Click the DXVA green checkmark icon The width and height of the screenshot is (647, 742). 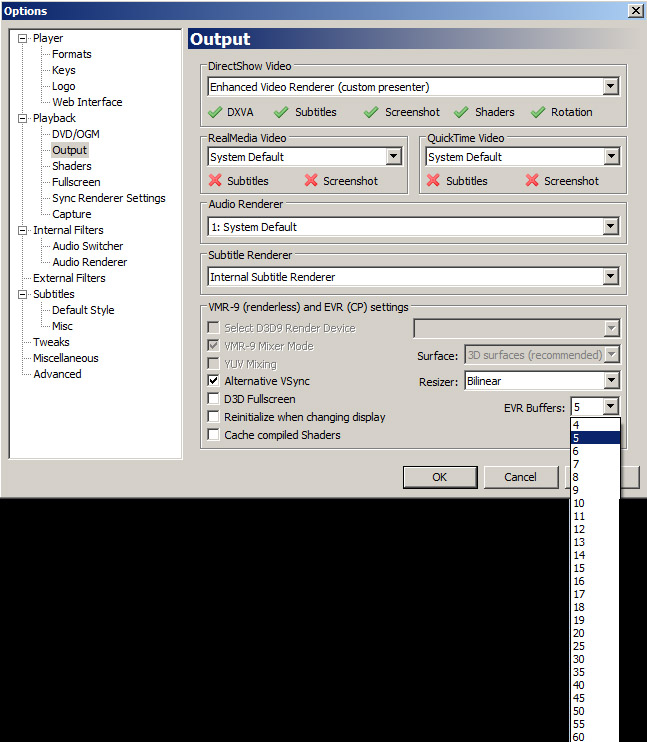(x=215, y=112)
